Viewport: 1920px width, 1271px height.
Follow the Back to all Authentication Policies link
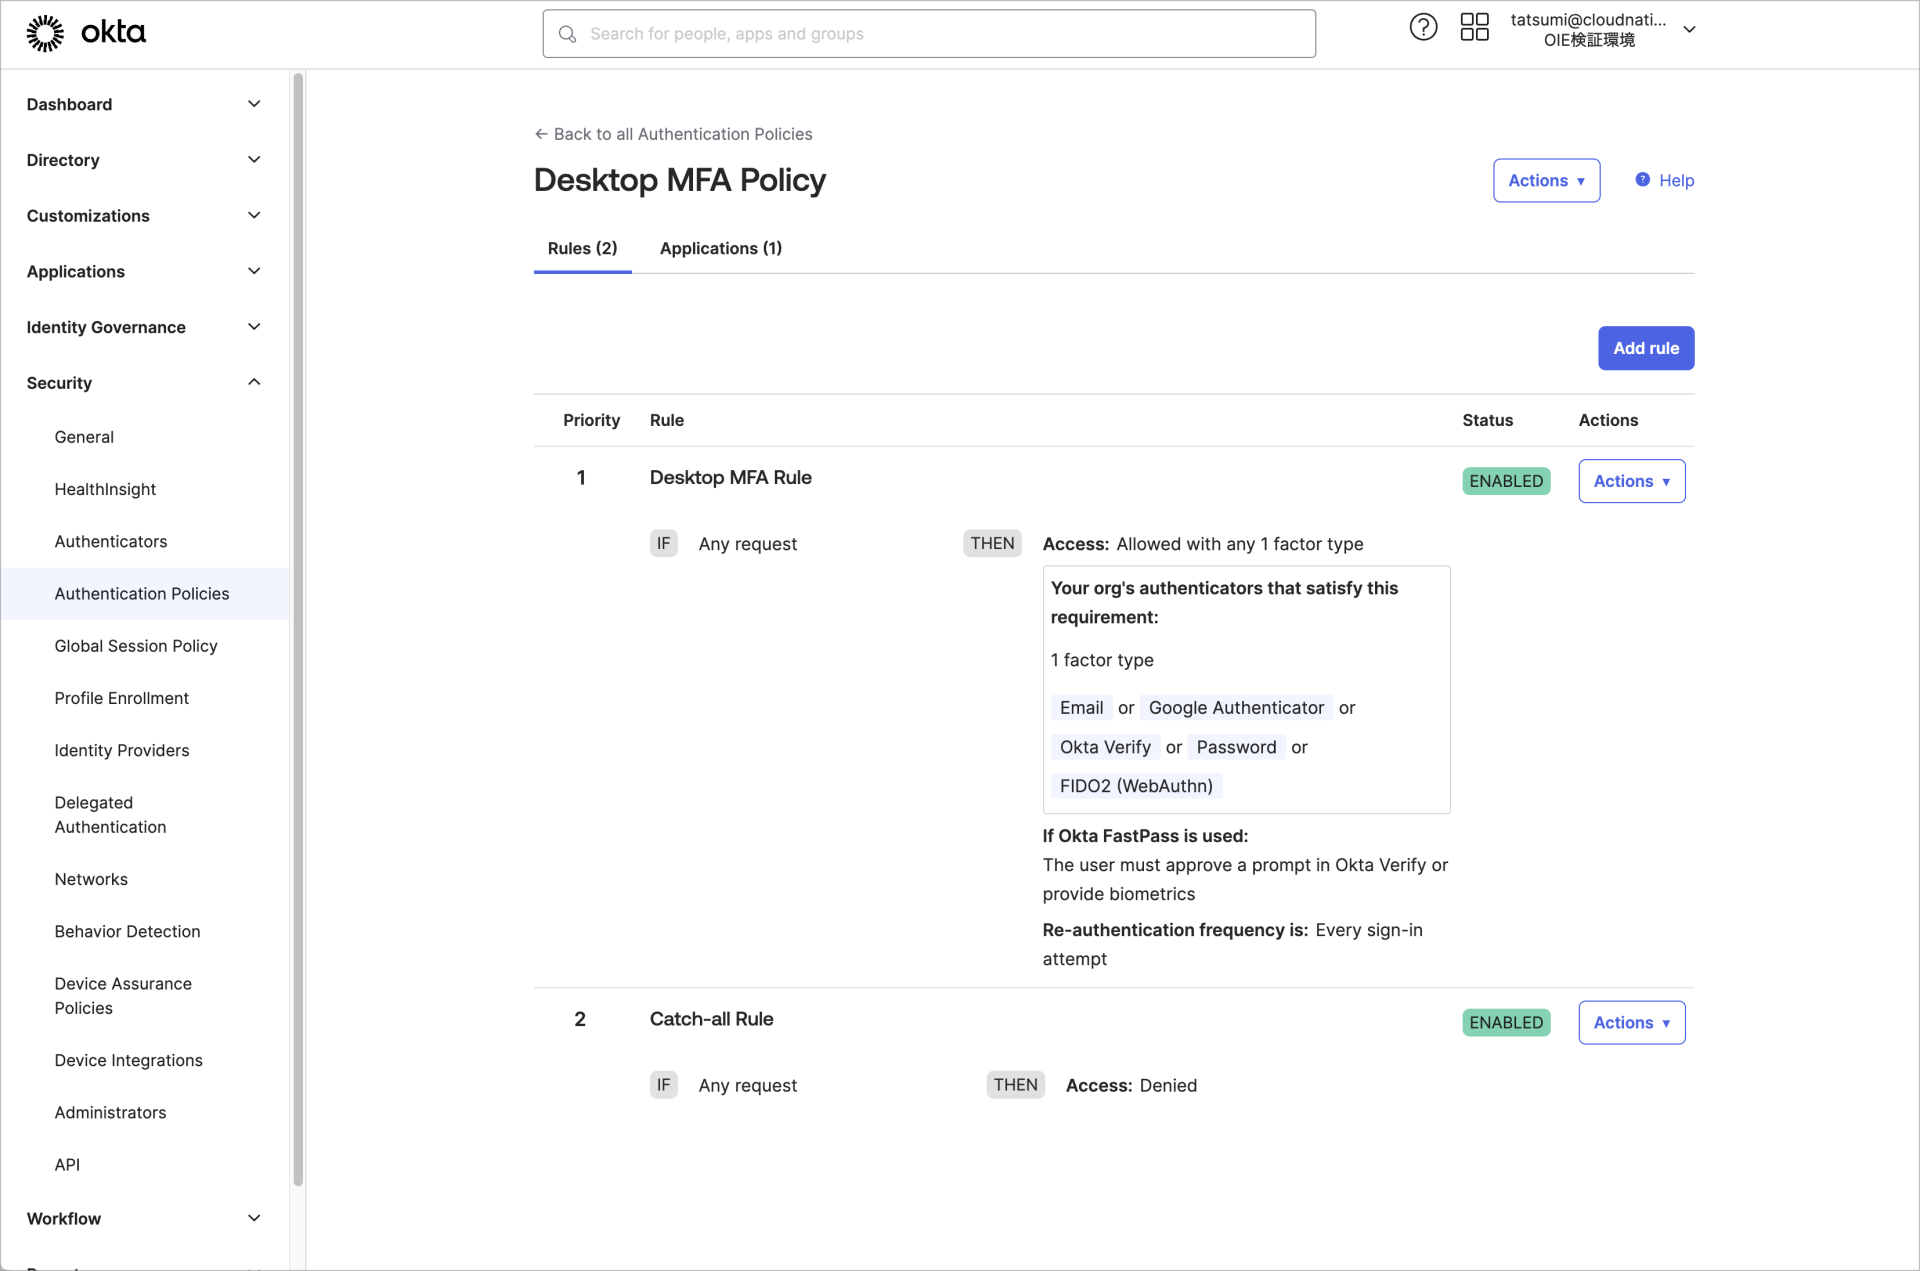pos(683,133)
